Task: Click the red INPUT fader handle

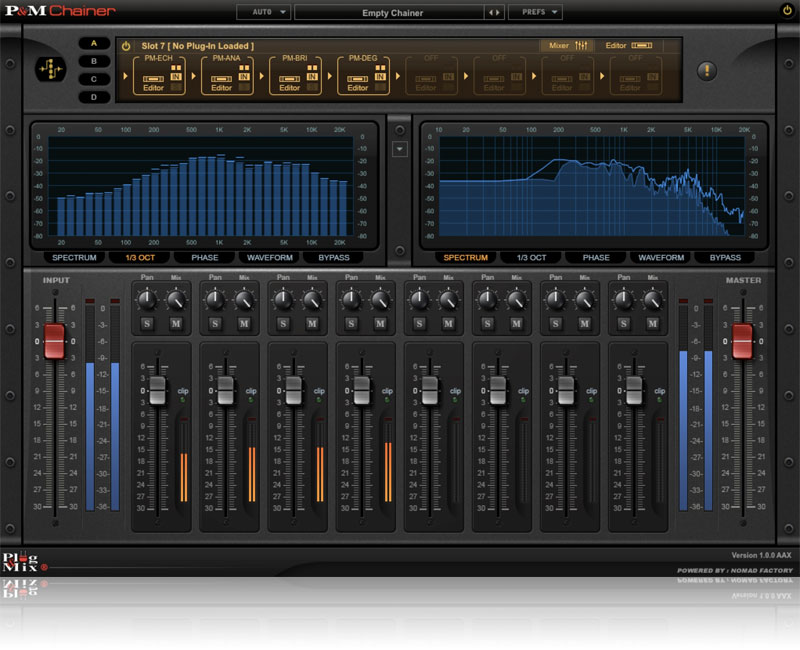Action: click(54, 341)
